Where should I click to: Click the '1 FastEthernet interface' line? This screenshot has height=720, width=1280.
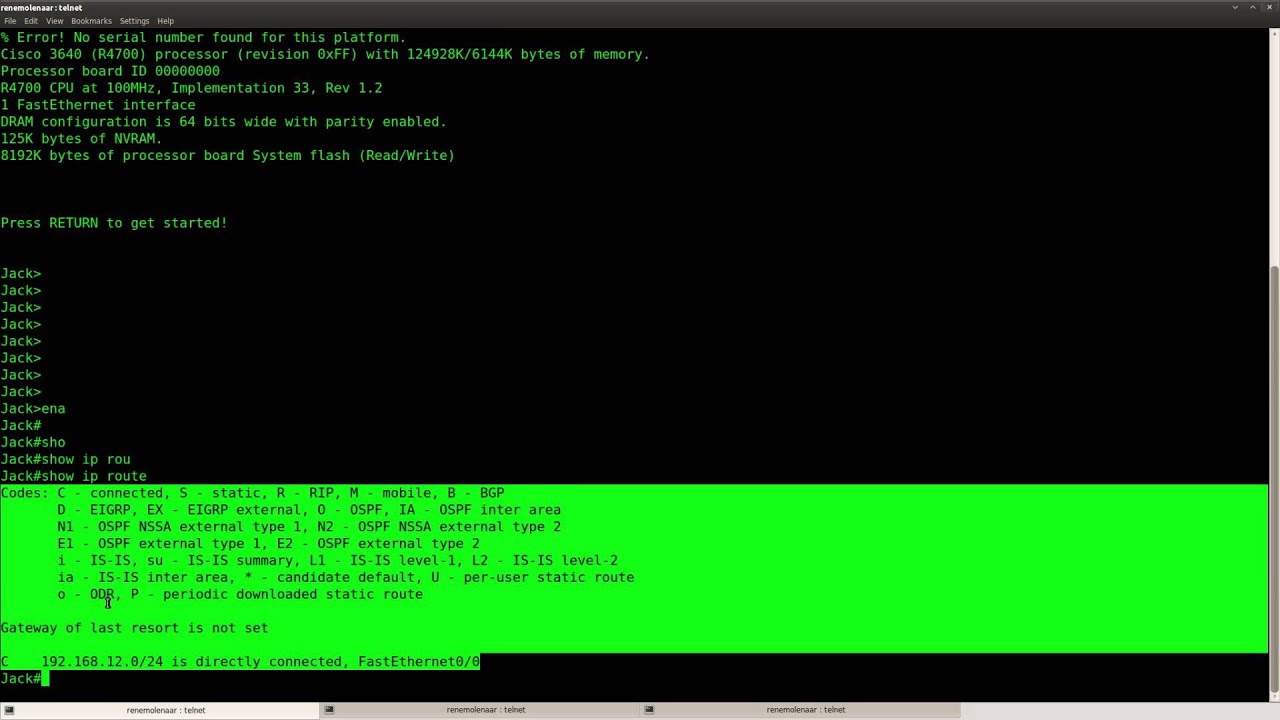coord(98,105)
